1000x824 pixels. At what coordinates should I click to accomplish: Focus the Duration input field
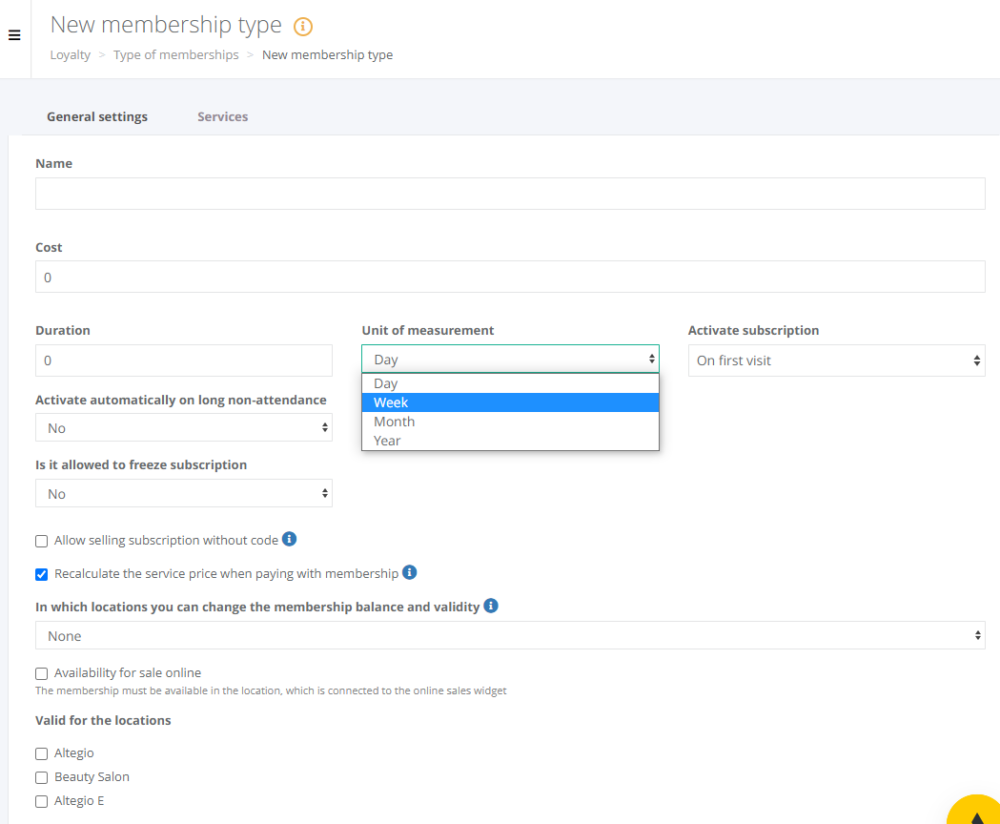pyautogui.click(x=184, y=360)
